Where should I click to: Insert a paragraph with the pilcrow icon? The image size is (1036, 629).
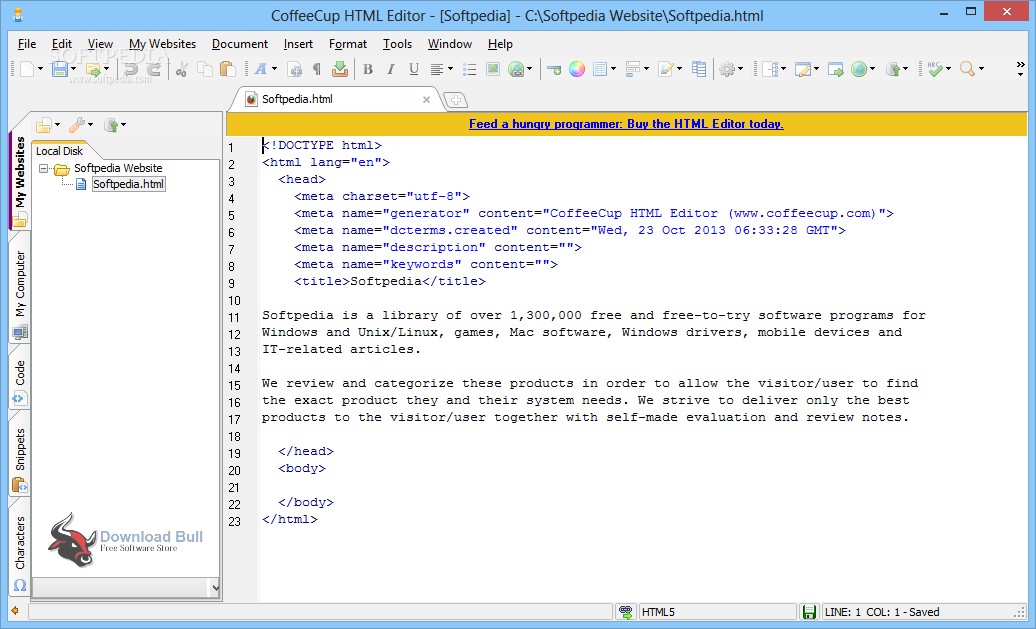point(316,69)
